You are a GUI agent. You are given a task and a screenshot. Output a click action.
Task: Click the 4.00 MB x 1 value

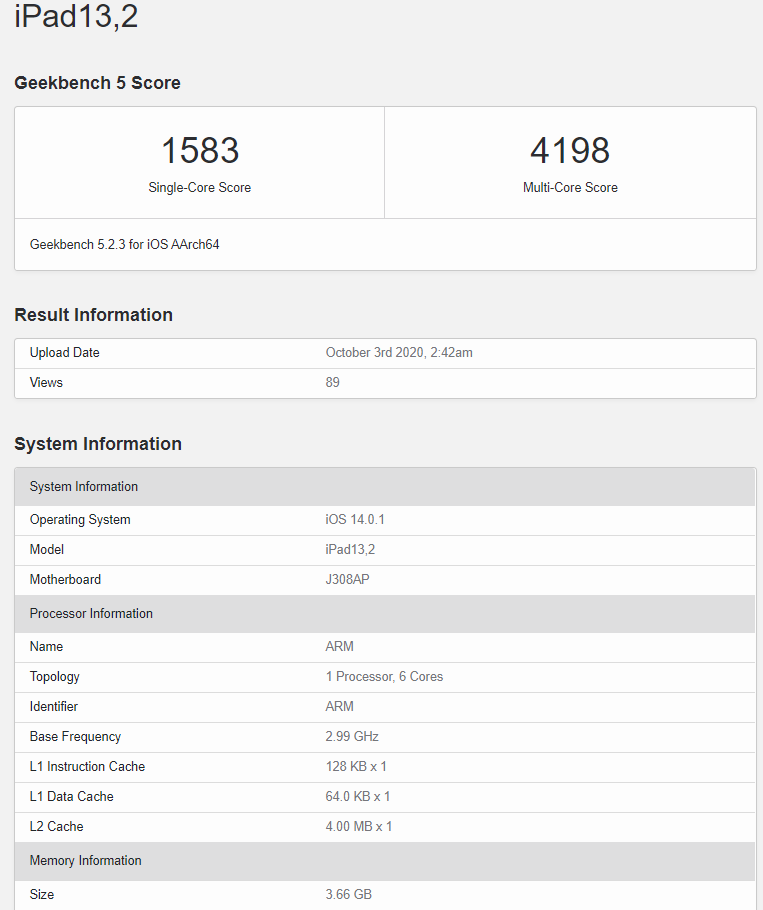pyautogui.click(x=359, y=827)
